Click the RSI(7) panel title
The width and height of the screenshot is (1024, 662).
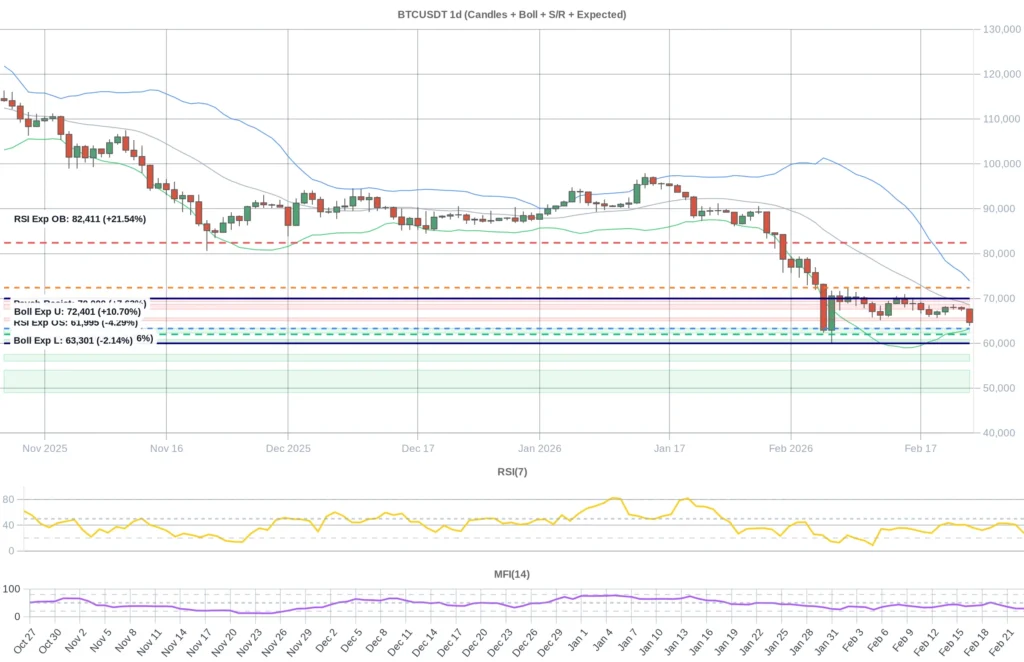pos(513,471)
